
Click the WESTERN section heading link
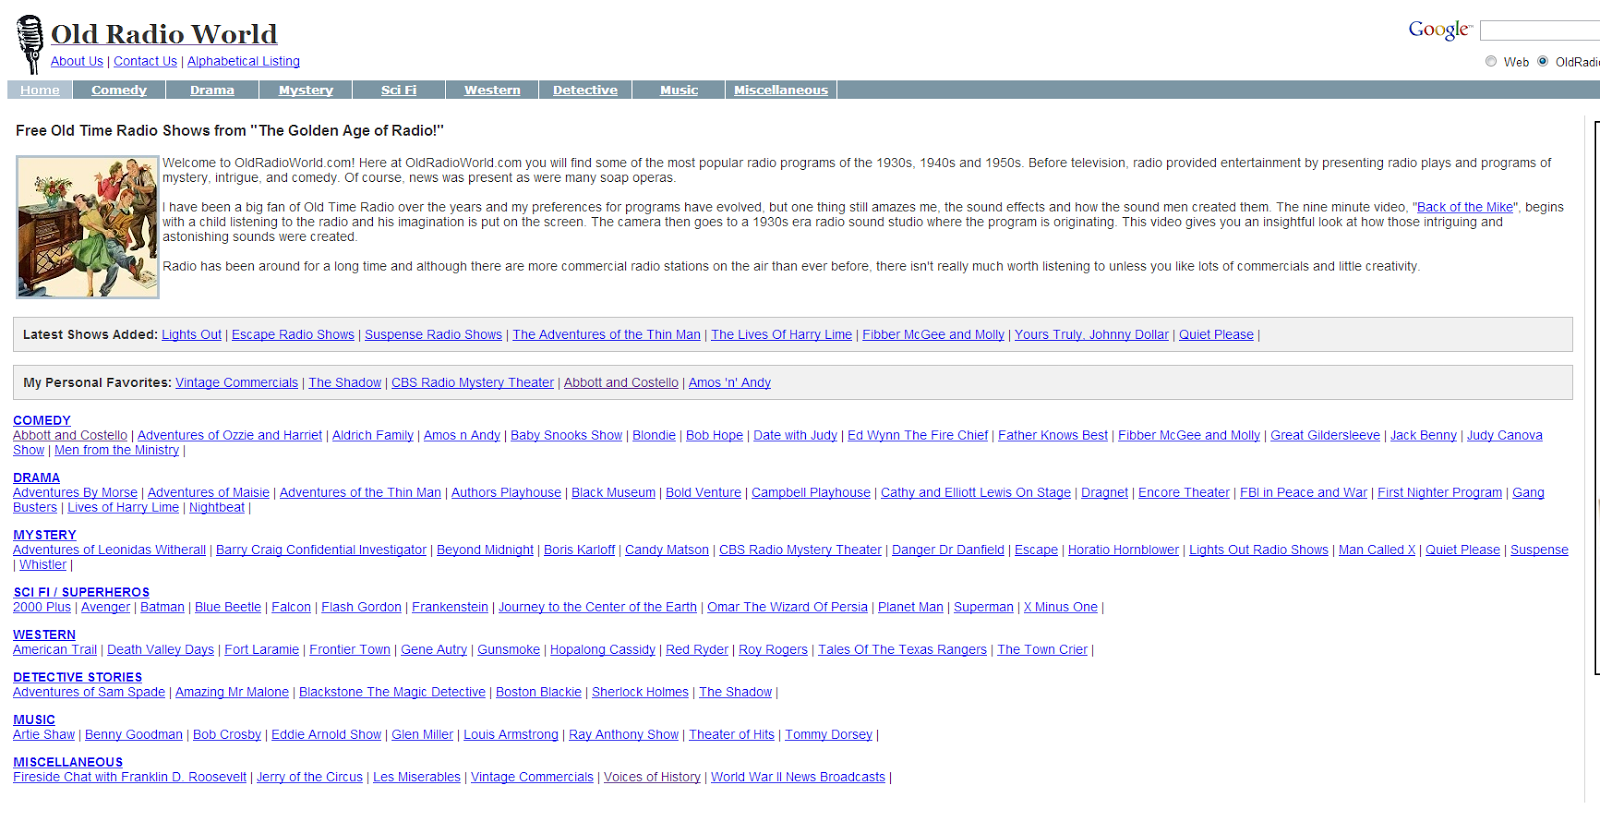click(44, 635)
